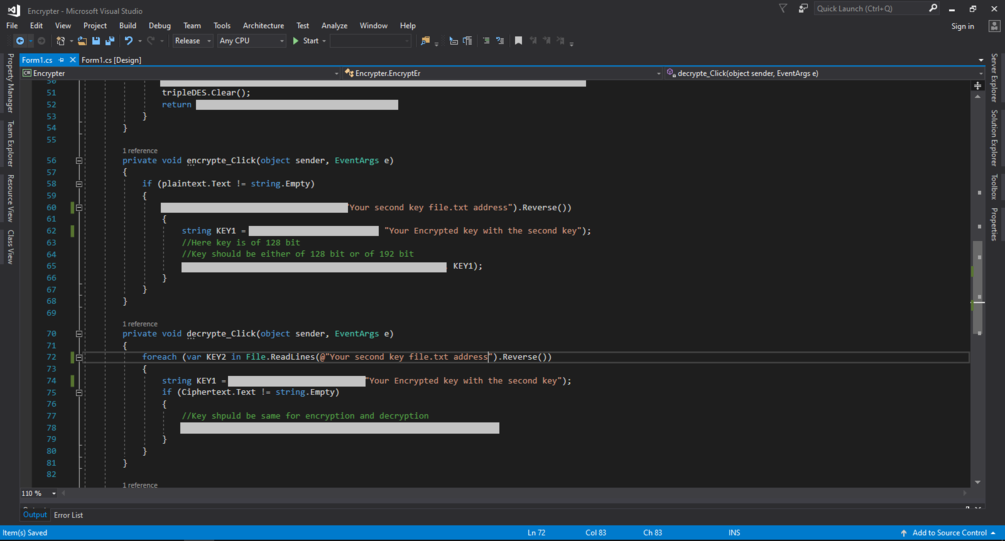Click the account picture icon near Sign in
Image resolution: width=1005 pixels, height=541 pixels.
tap(994, 26)
